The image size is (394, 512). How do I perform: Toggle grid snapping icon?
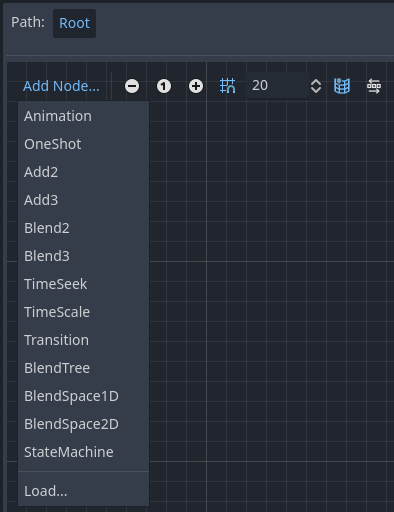[x=228, y=86]
